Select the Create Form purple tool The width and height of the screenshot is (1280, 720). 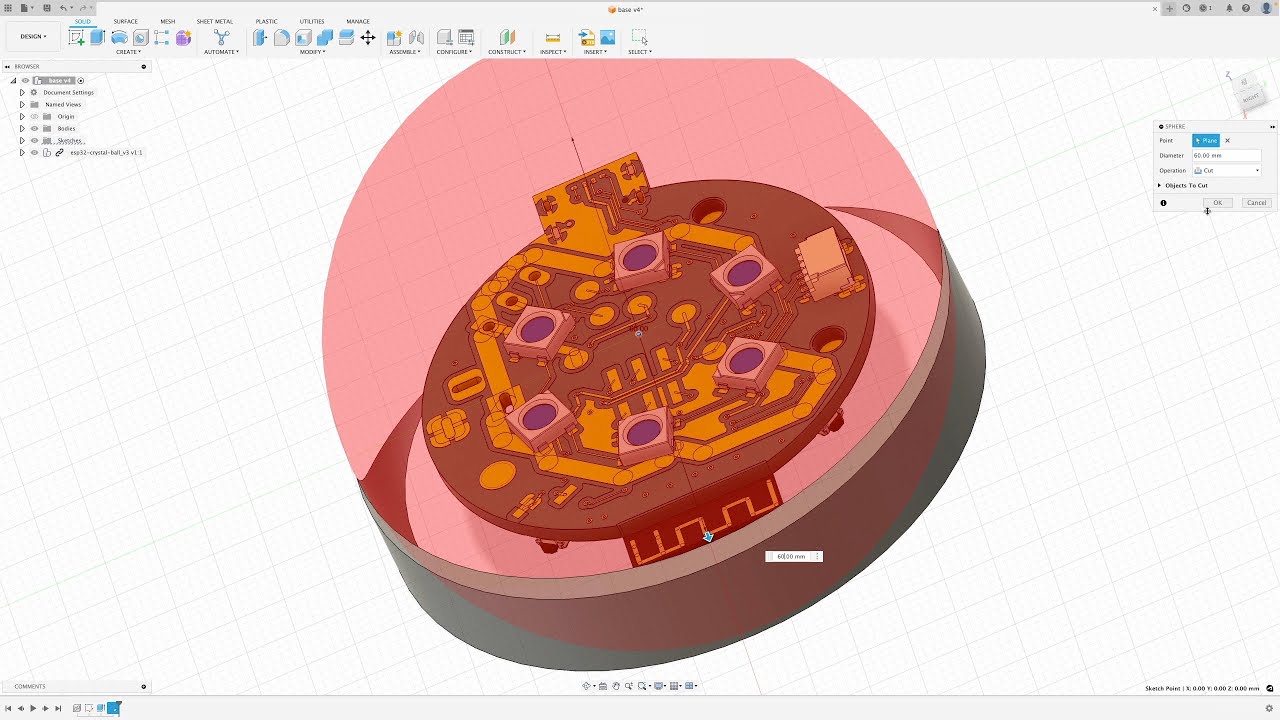tap(184, 37)
